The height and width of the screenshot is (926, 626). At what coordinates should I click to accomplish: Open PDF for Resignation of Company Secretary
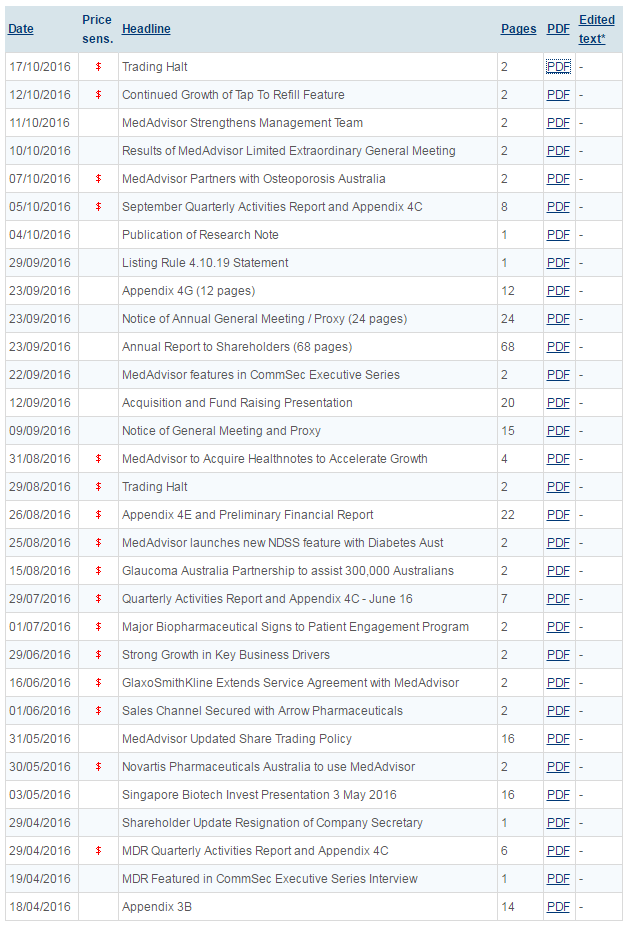tap(558, 823)
